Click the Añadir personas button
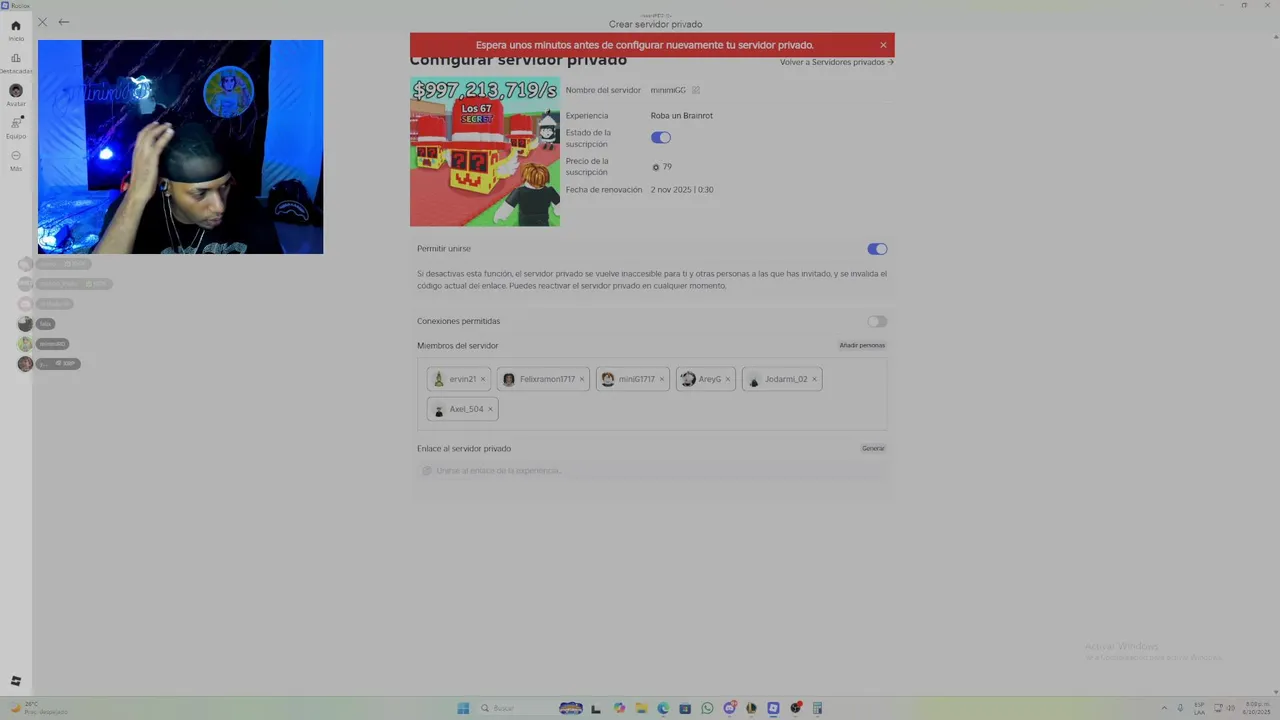The image size is (1280, 720). click(x=862, y=345)
